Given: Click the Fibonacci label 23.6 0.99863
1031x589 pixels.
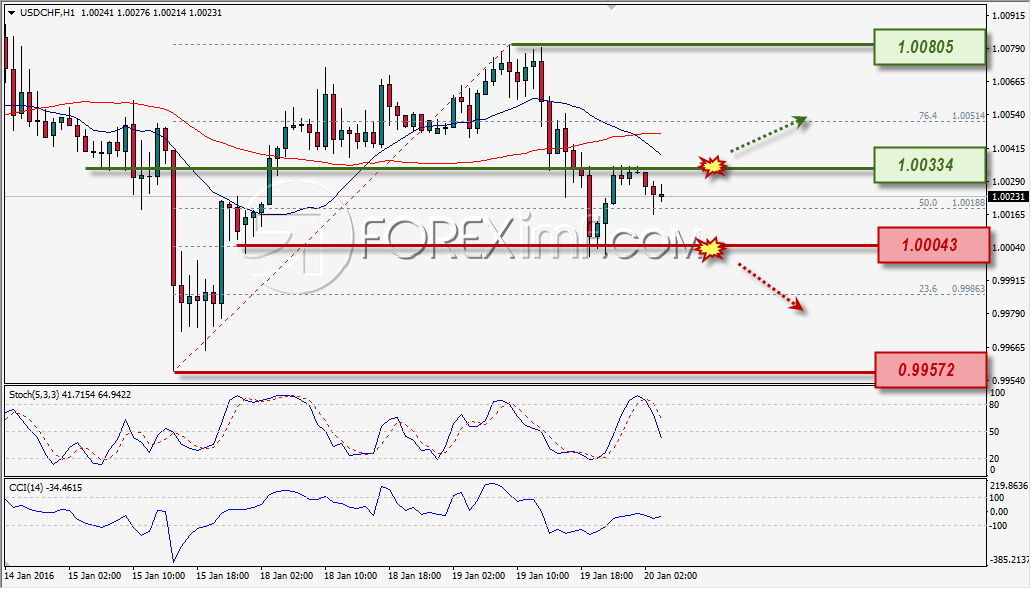Looking at the screenshot, I should (951, 289).
